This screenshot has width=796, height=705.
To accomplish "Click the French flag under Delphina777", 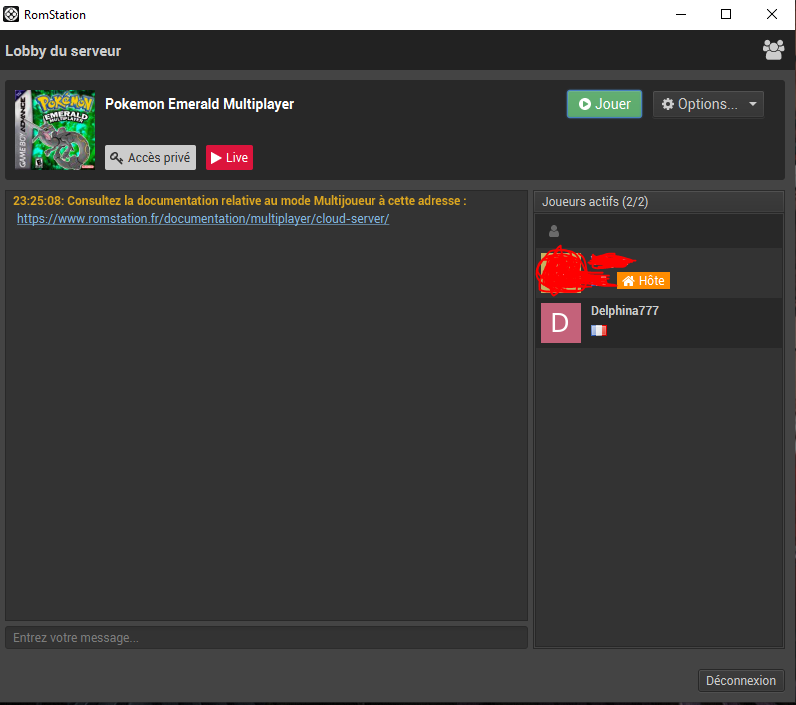I will click(x=599, y=330).
